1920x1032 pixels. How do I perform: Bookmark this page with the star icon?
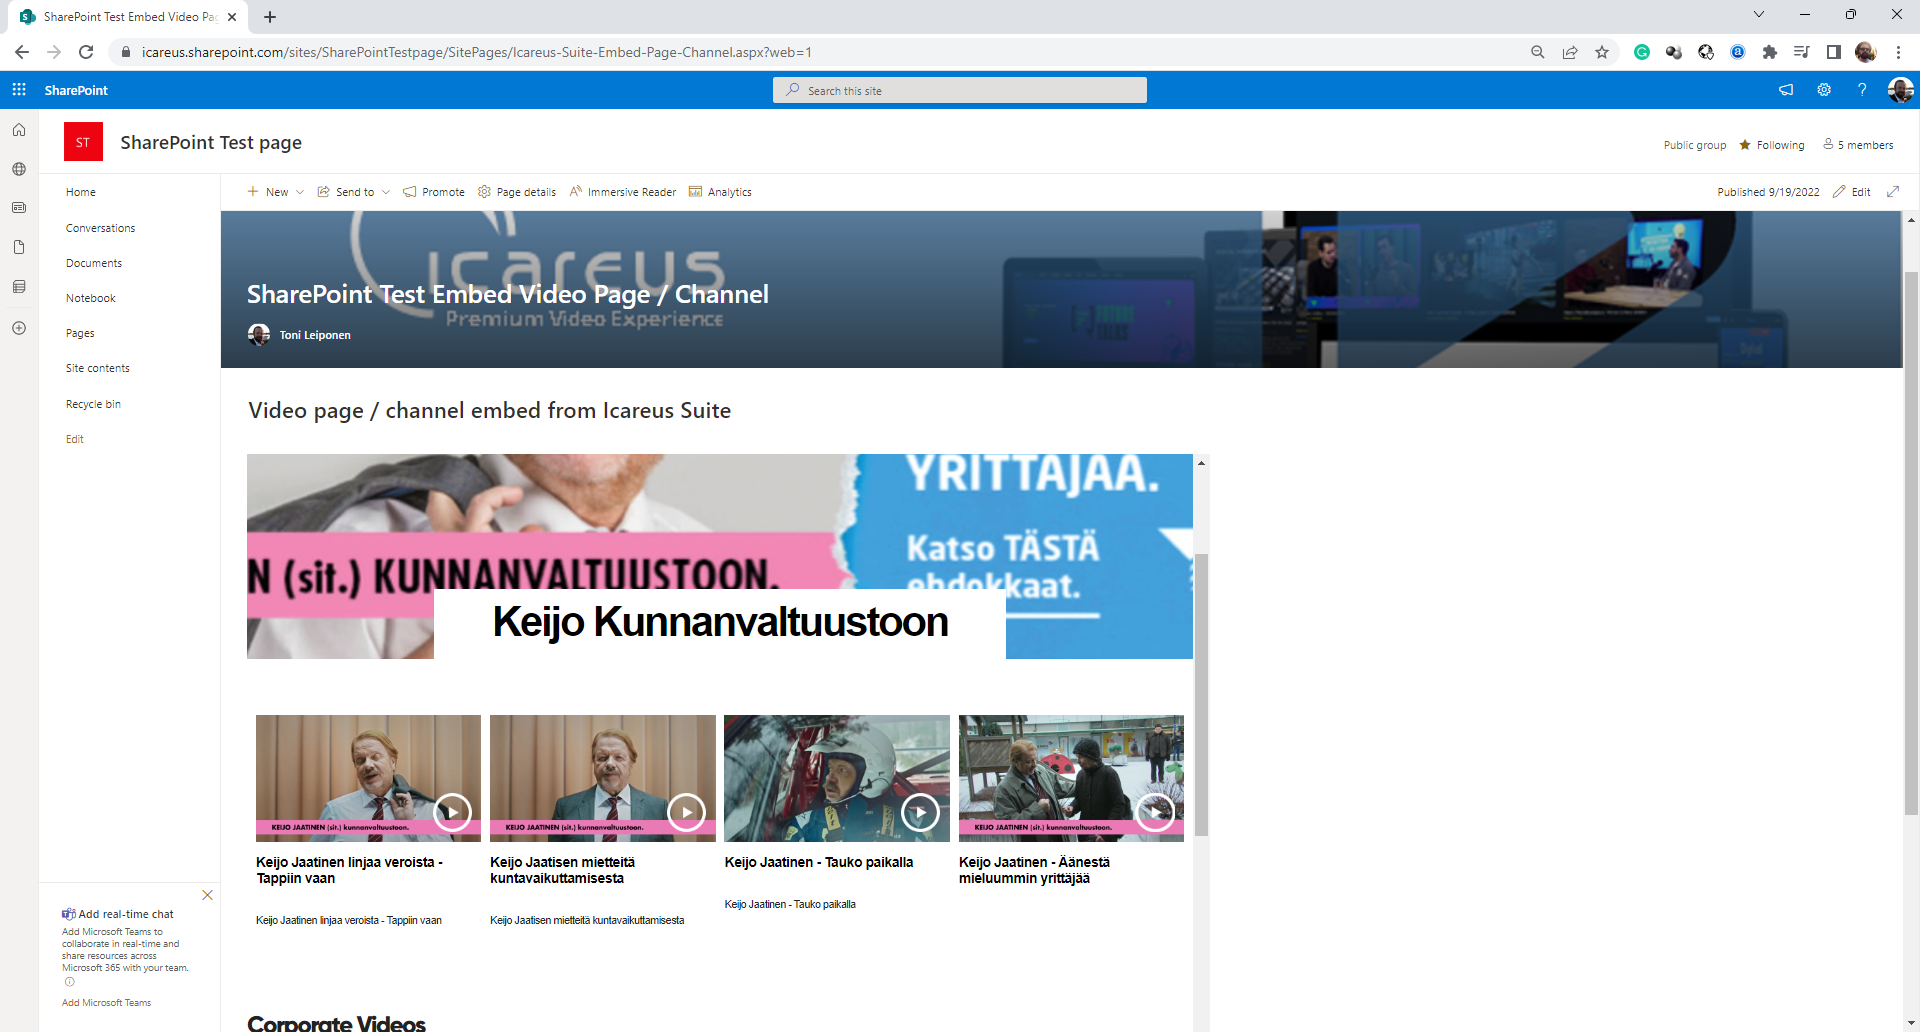click(x=1602, y=52)
